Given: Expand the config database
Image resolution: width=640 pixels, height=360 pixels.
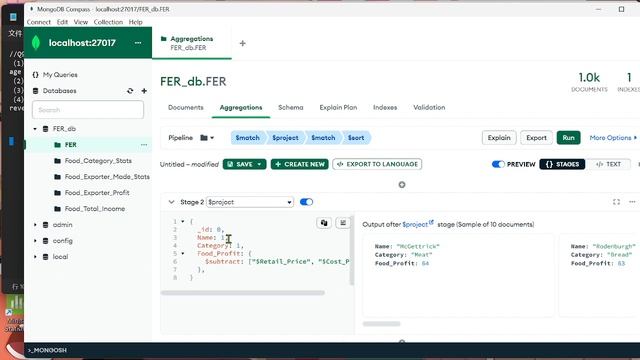Looking at the screenshot, I should point(35,241).
